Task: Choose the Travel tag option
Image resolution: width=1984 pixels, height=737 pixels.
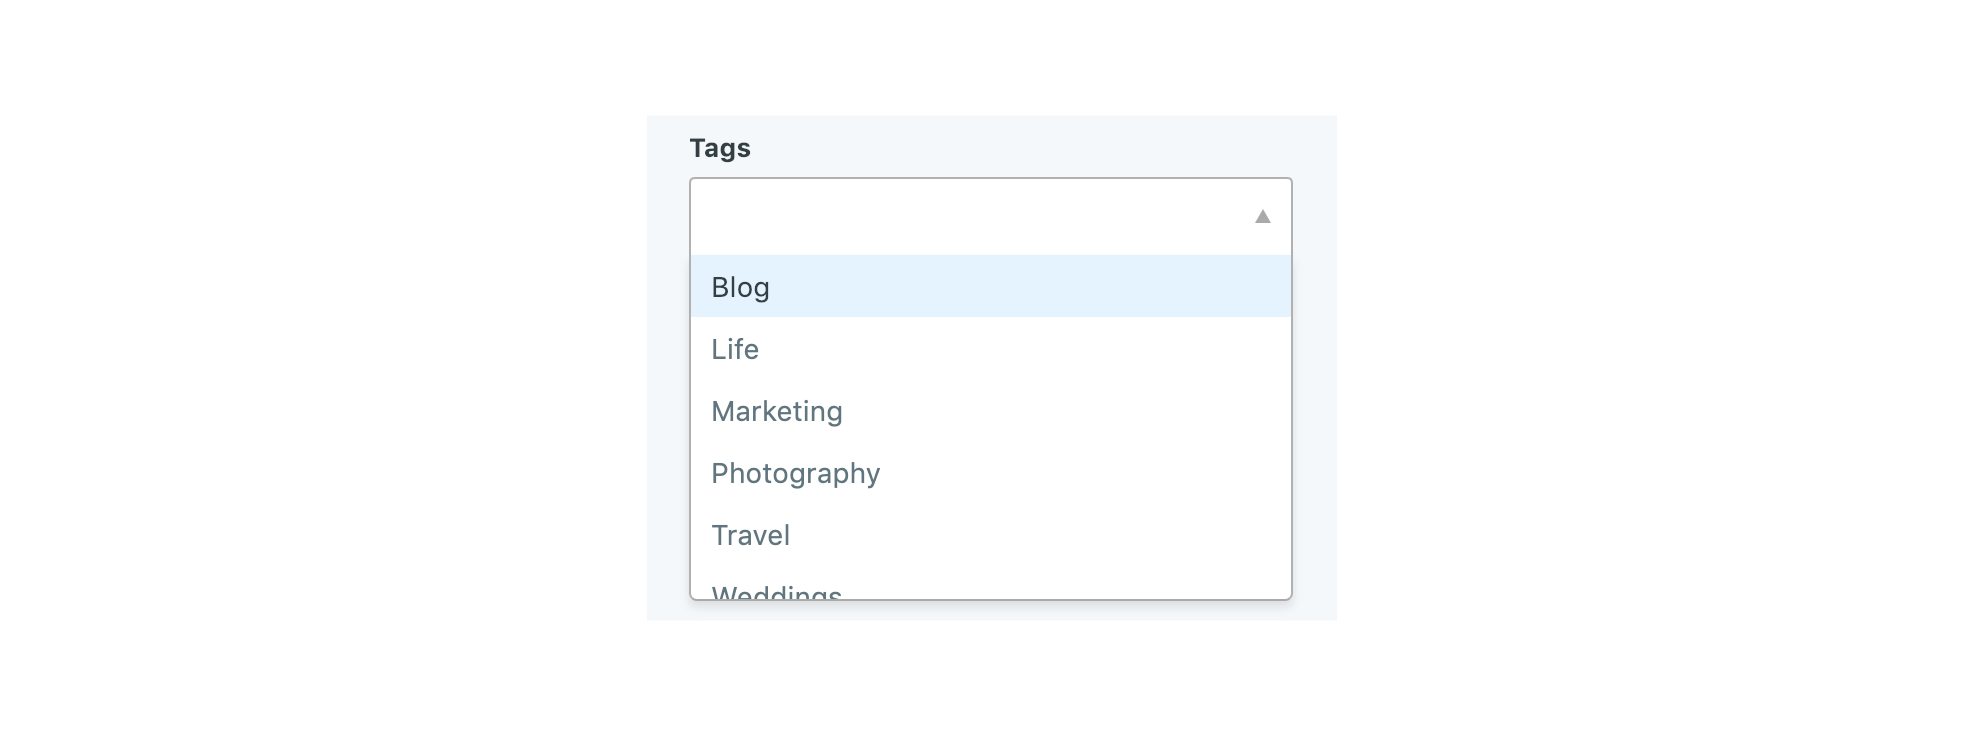Action: (x=750, y=535)
